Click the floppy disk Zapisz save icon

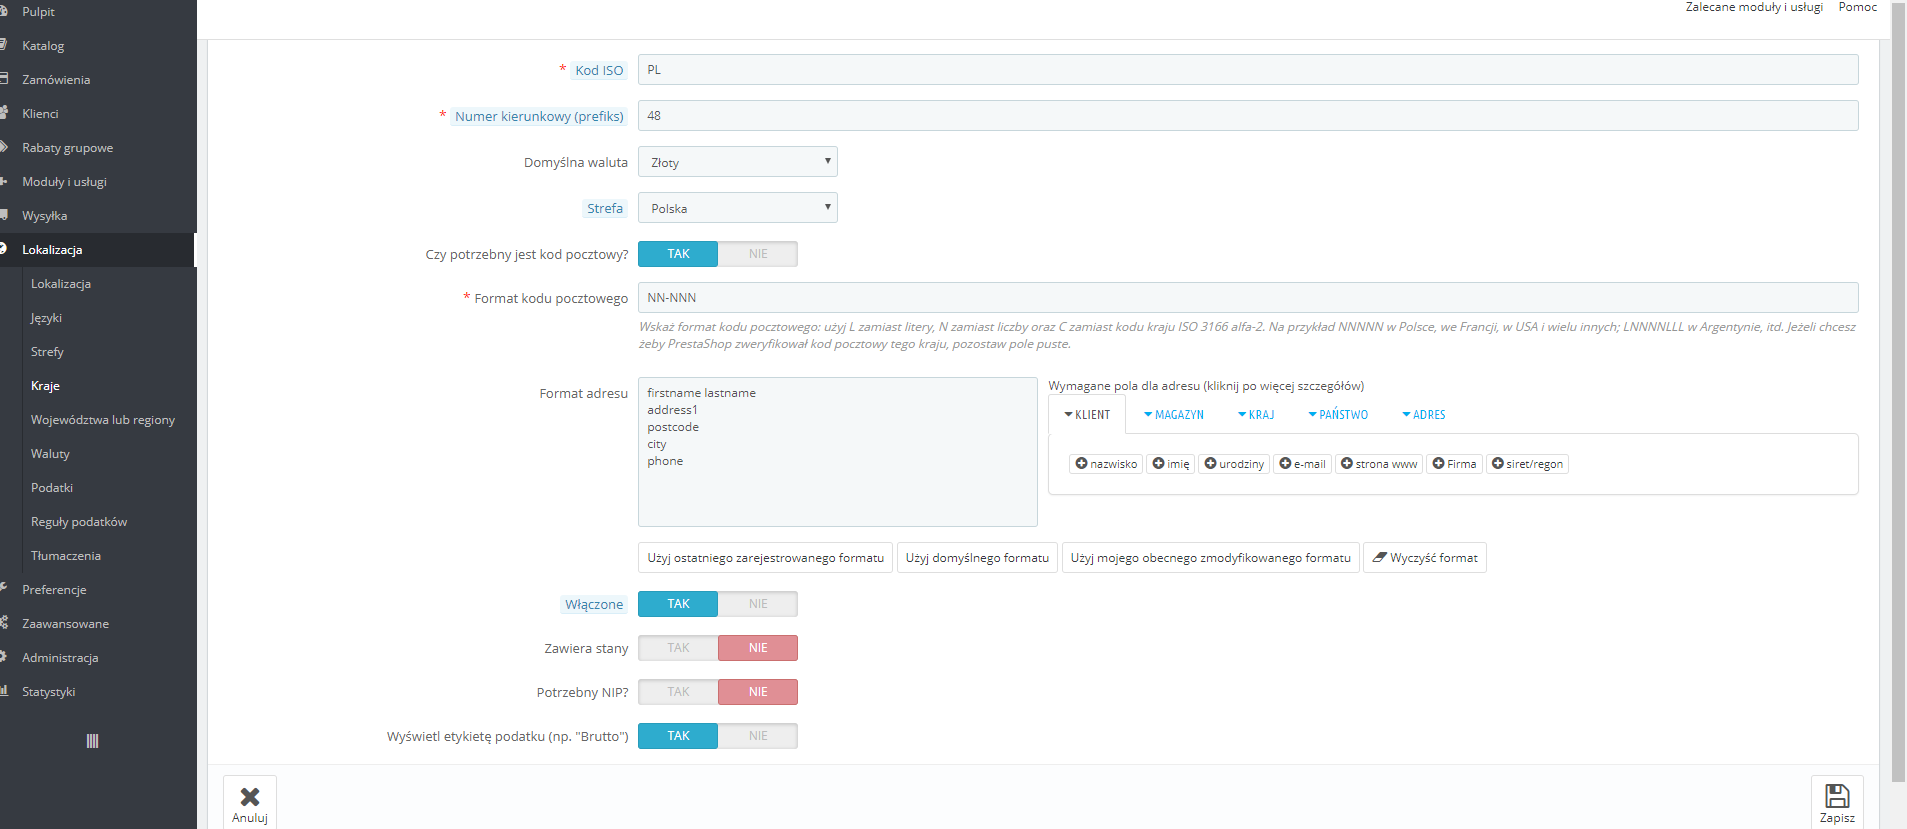tap(1837, 795)
